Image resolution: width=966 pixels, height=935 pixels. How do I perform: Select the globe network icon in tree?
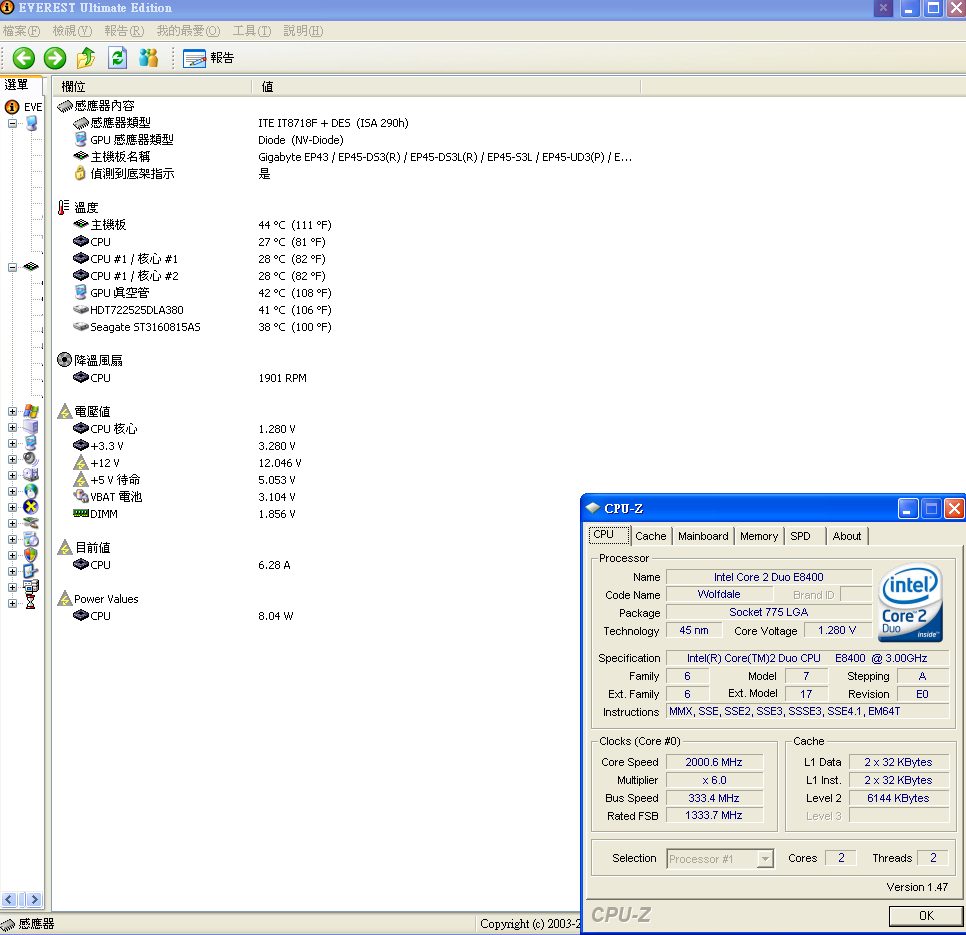(30, 491)
